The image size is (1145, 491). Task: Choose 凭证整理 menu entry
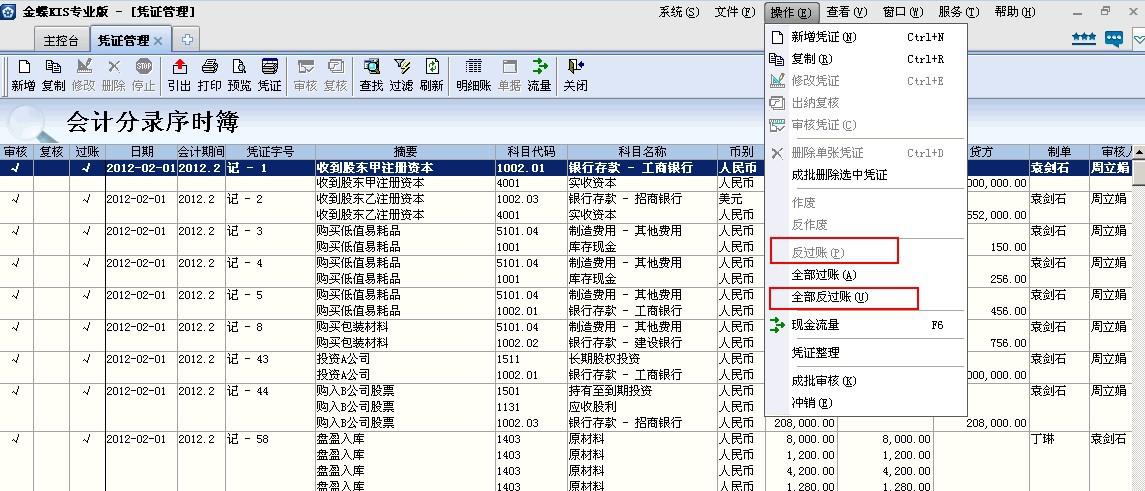coord(865,353)
